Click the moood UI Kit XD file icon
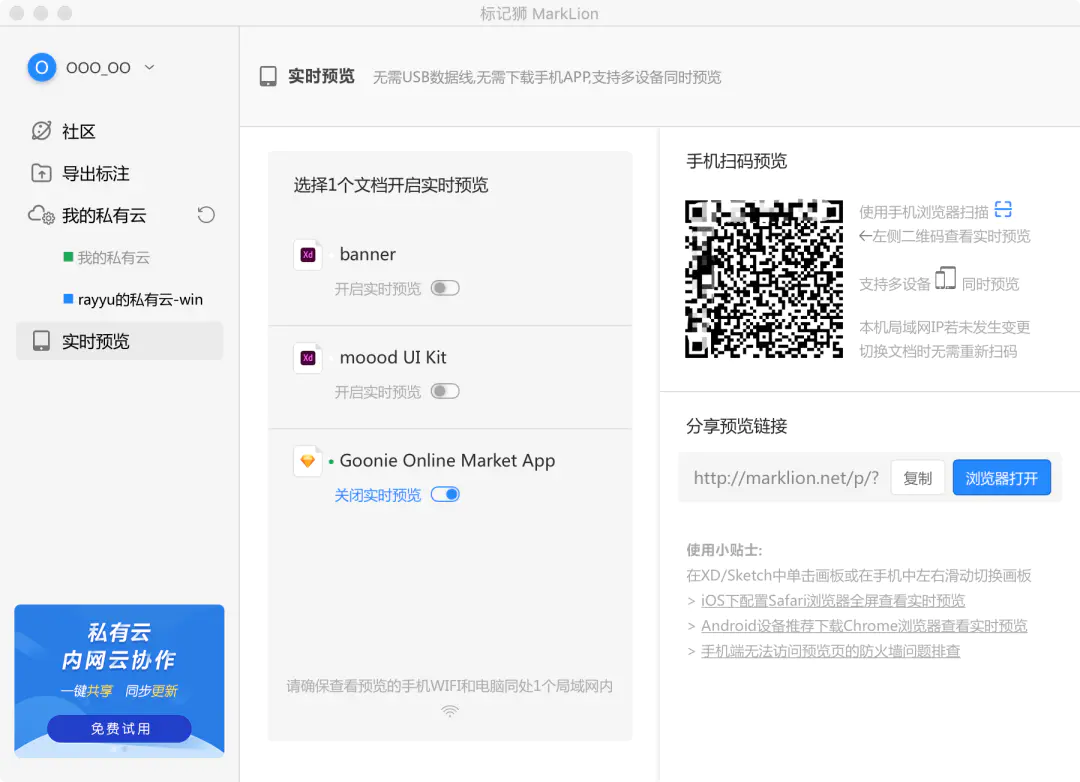 click(308, 358)
